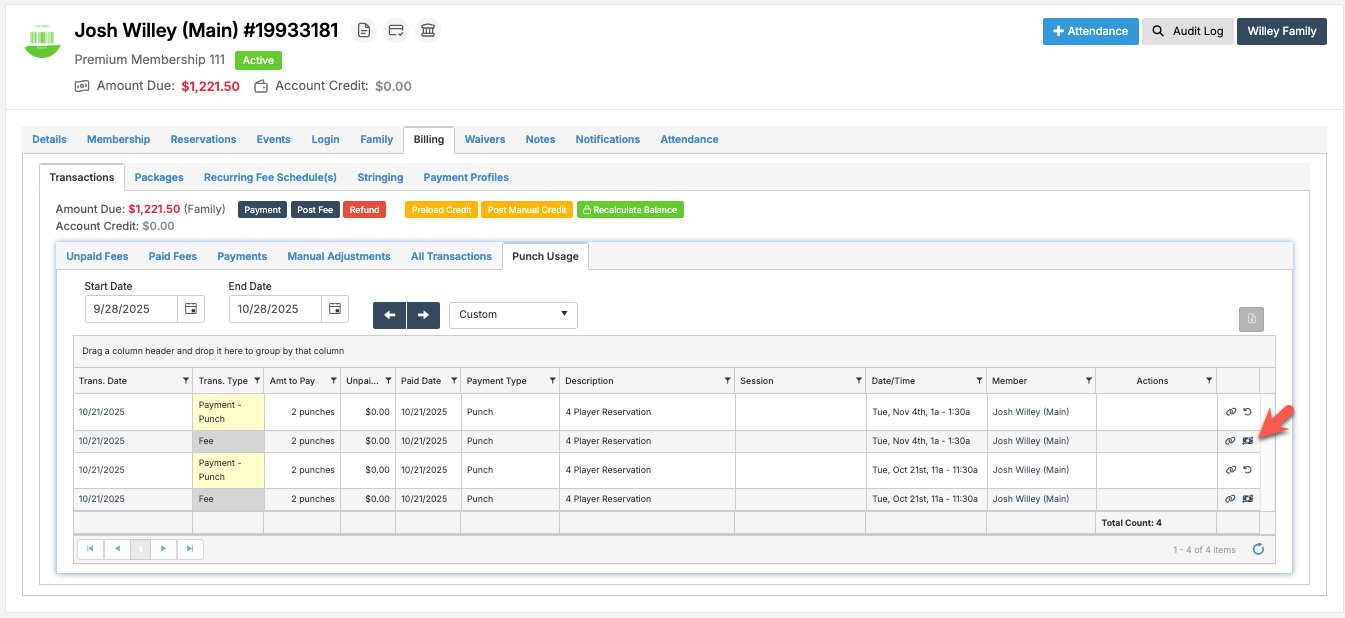Refresh the punch usage grid
Viewport: 1345px width, 618px height.
(1258, 549)
